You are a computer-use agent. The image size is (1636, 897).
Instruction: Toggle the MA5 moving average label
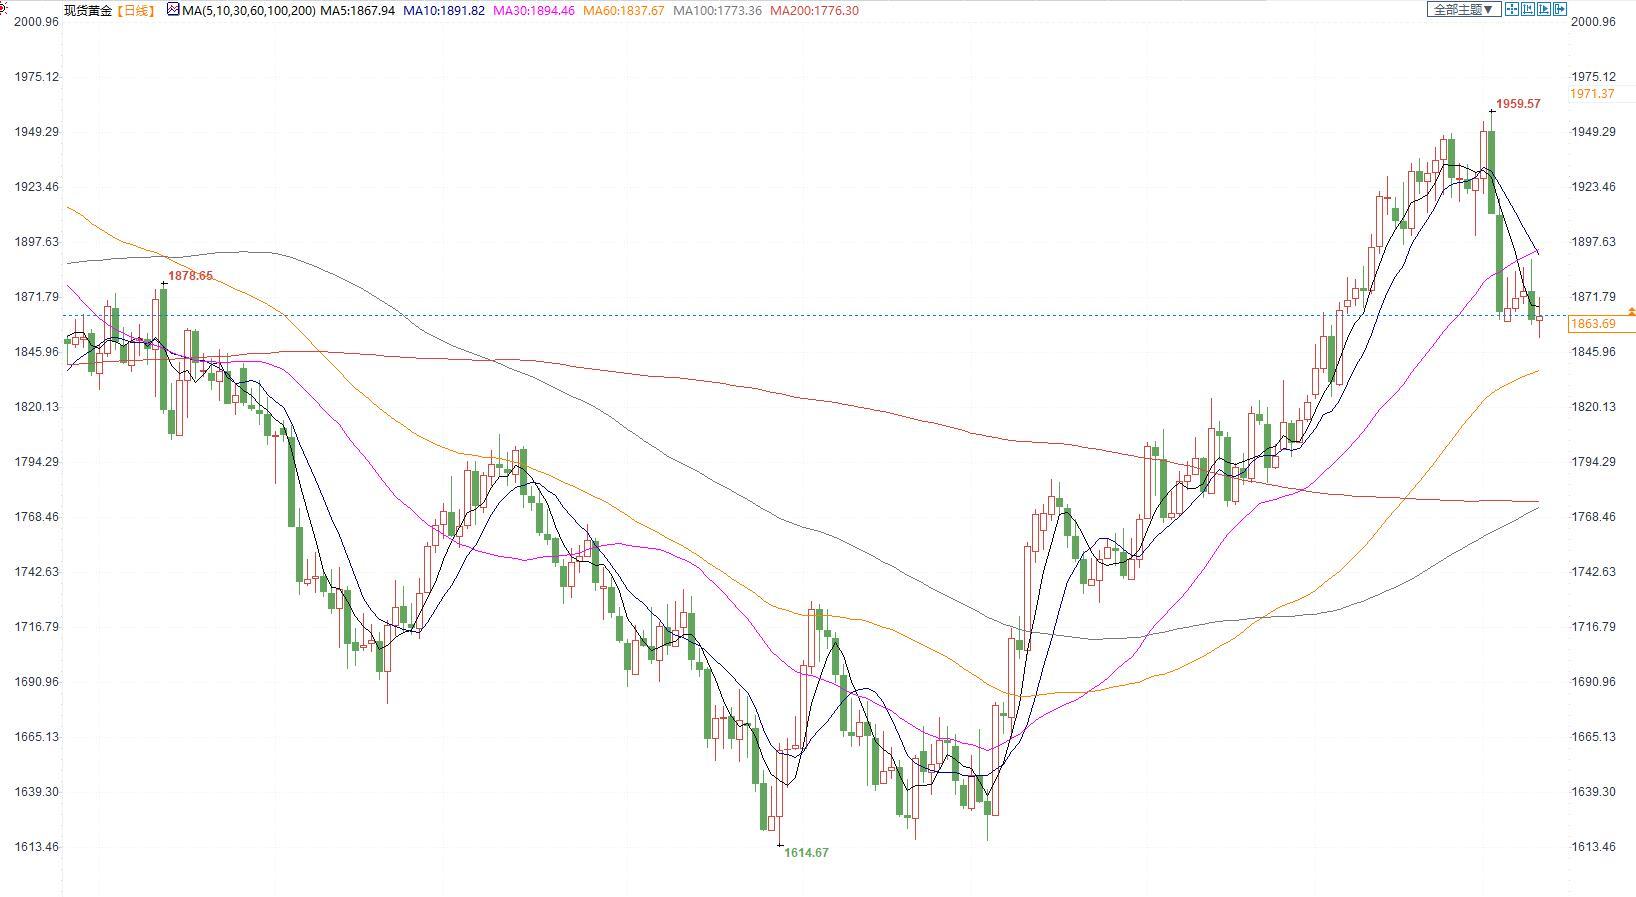coord(357,11)
